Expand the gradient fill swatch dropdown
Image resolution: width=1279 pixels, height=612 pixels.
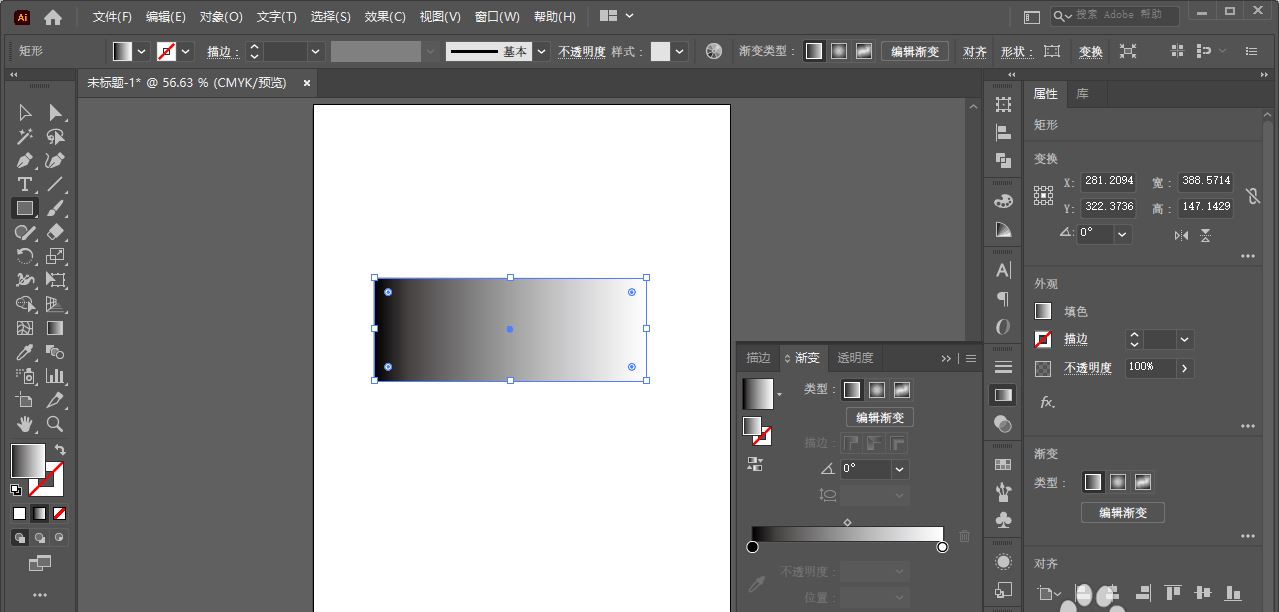[x=779, y=392]
